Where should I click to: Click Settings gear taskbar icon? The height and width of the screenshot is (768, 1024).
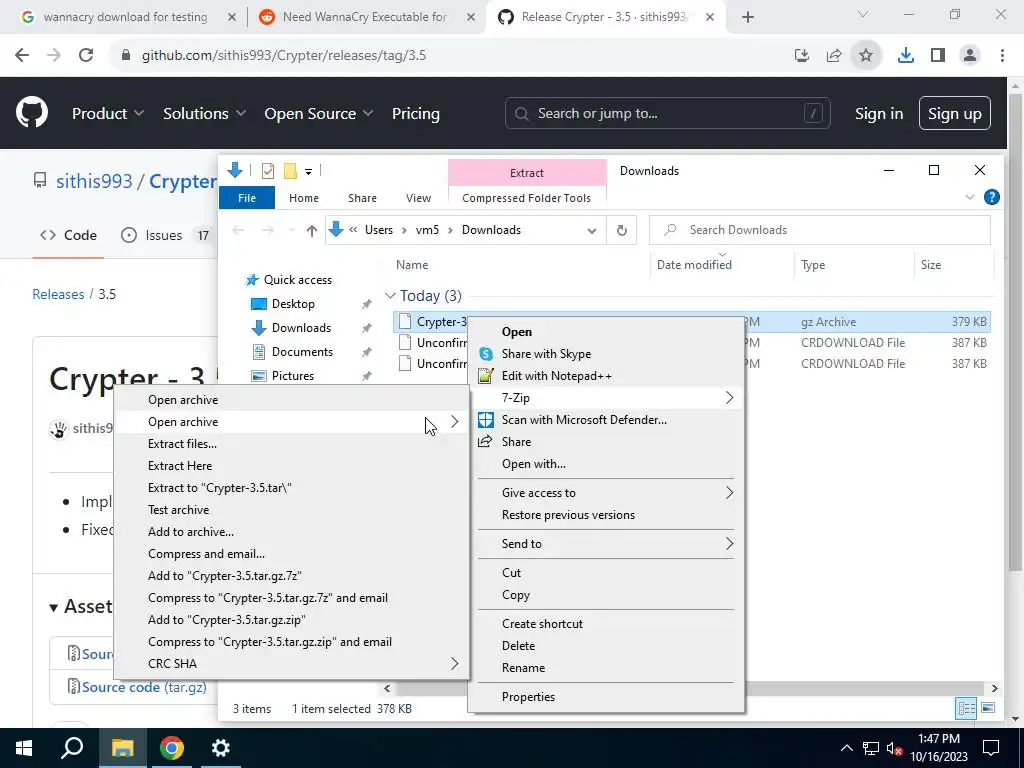point(221,748)
